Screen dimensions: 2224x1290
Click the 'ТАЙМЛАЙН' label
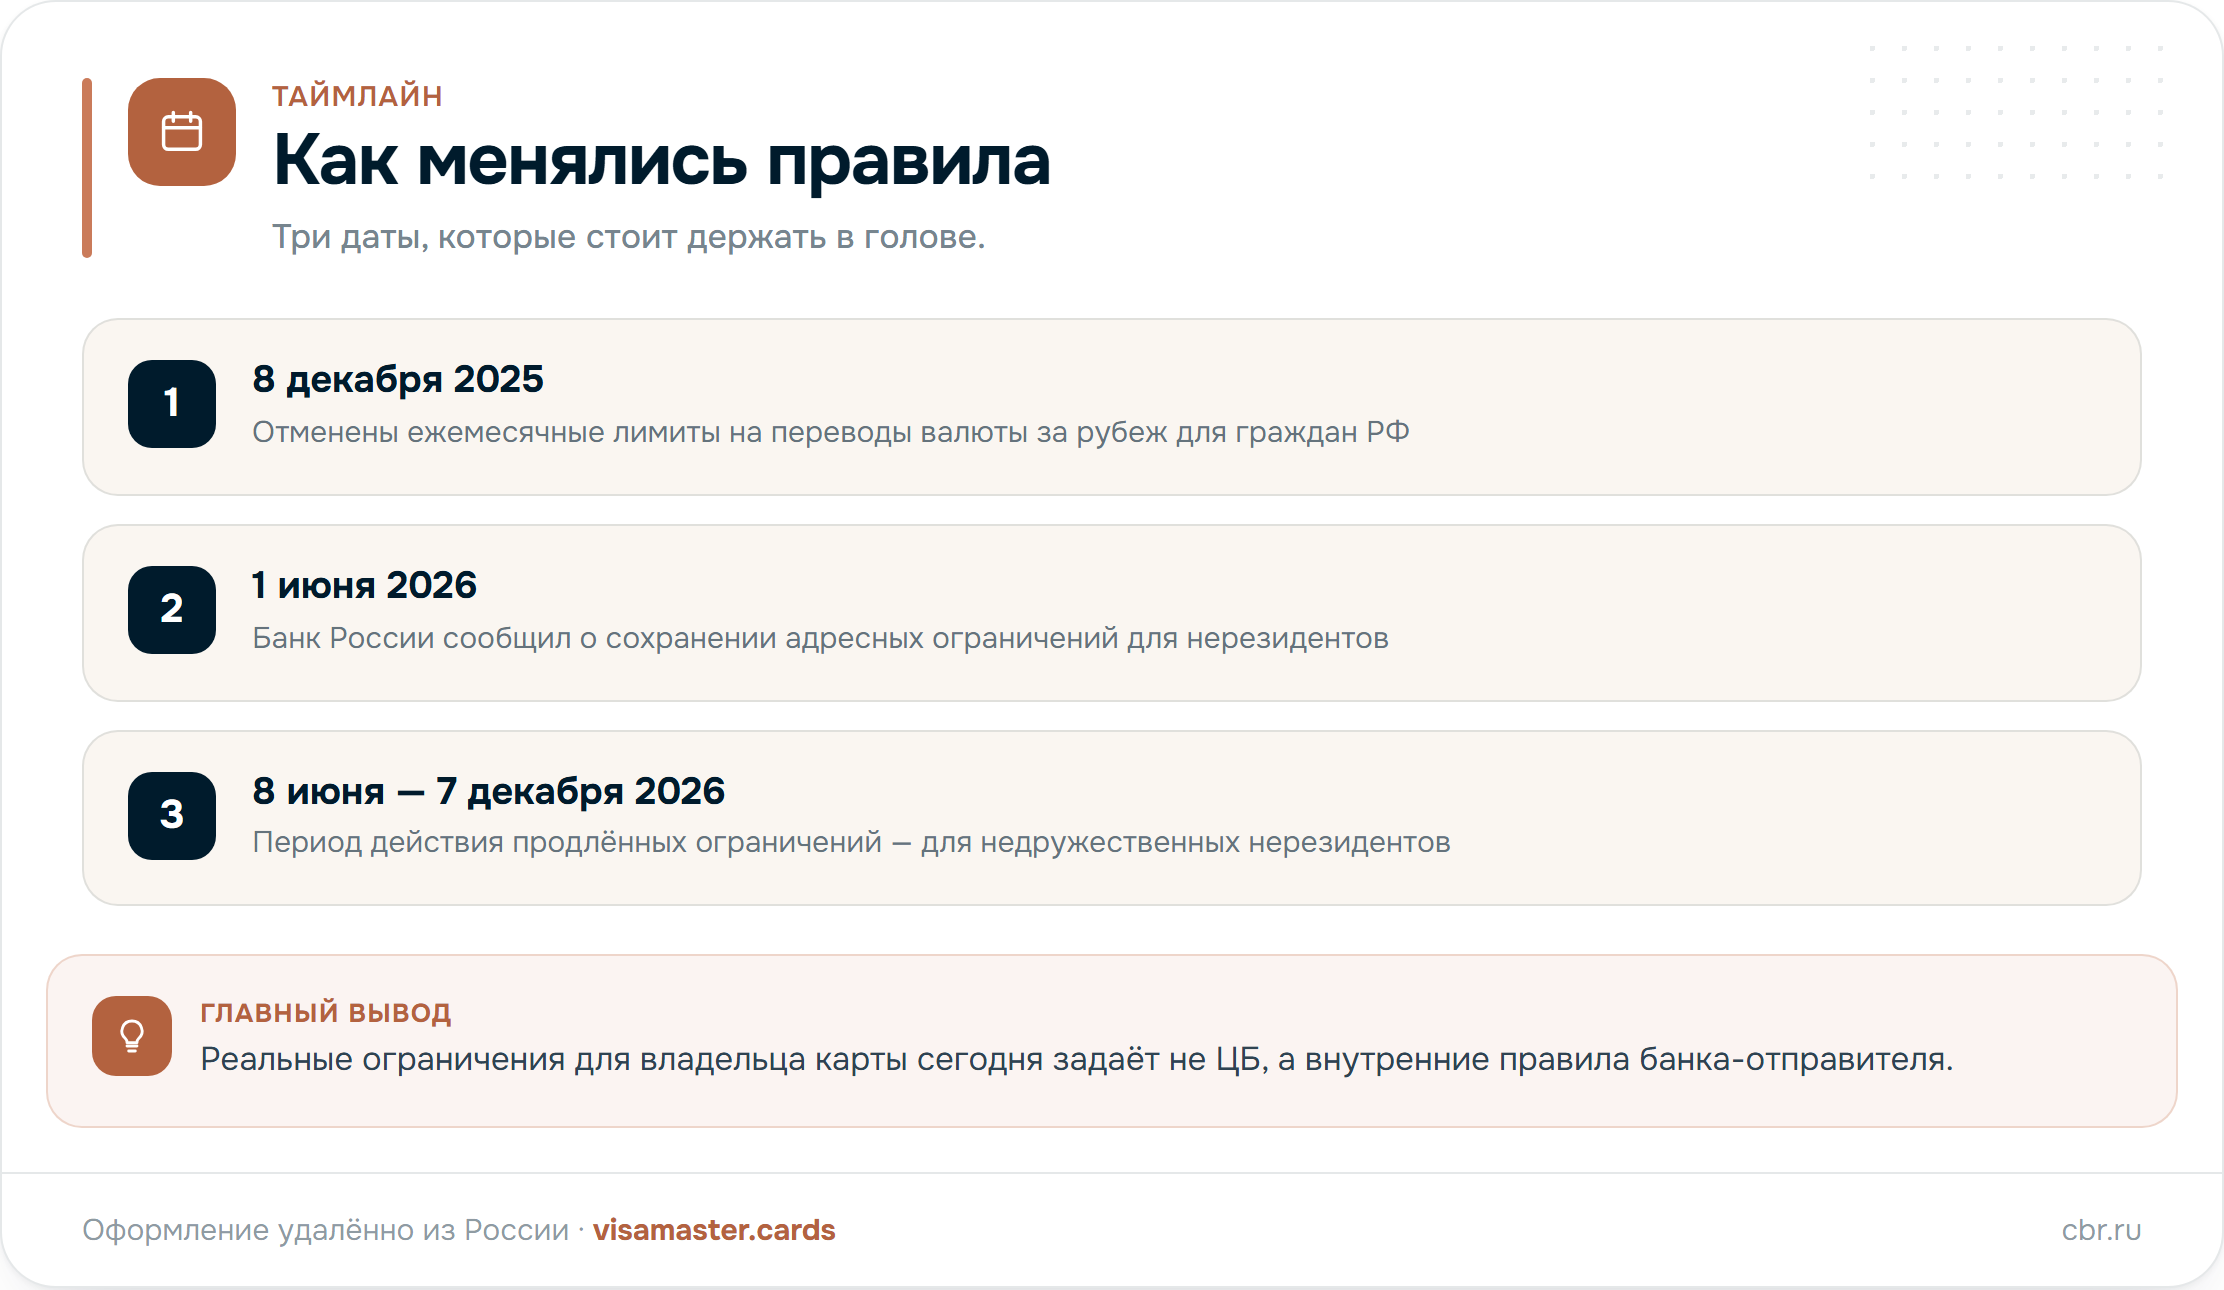coord(357,96)
